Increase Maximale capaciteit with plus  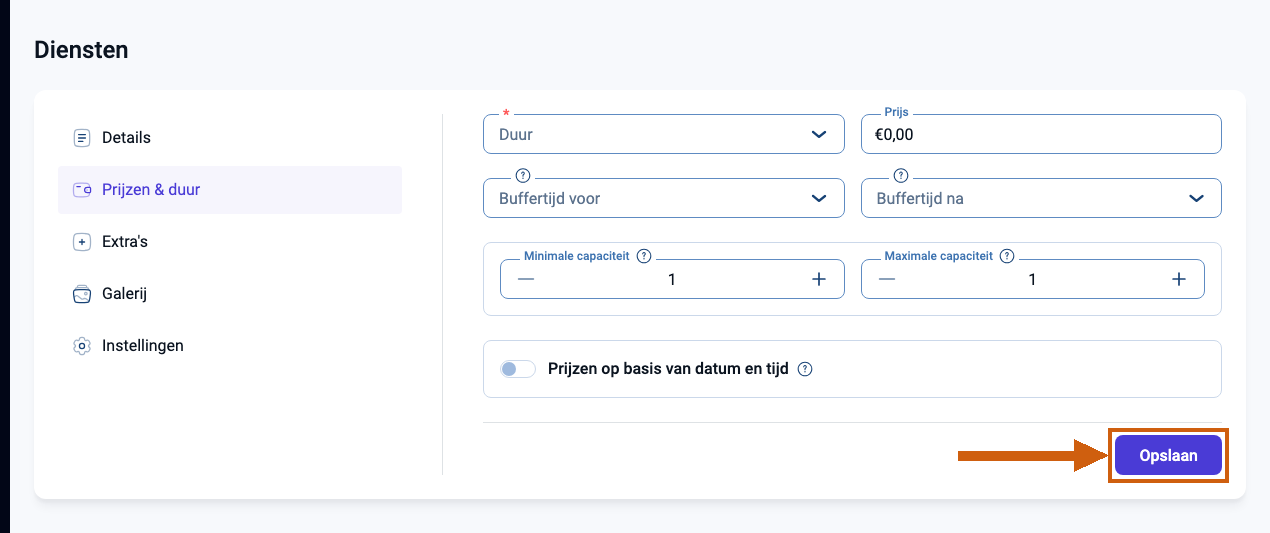point(1179,279)
